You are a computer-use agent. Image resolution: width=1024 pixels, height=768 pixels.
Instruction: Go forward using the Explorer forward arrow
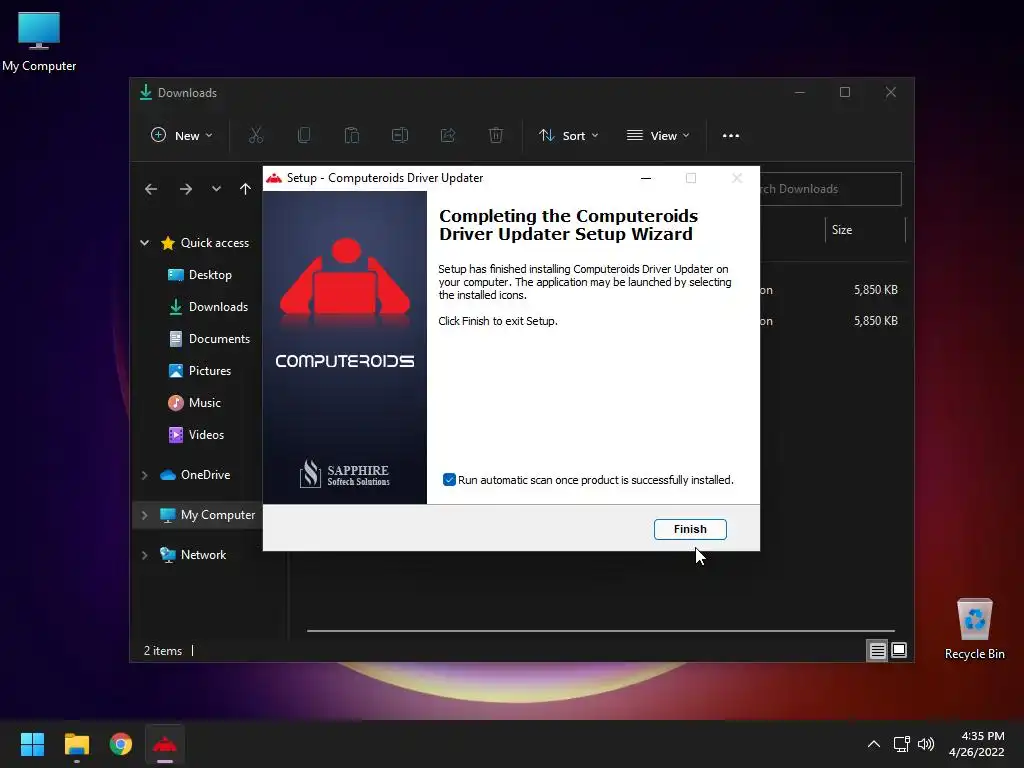click(x=186, y=189)
